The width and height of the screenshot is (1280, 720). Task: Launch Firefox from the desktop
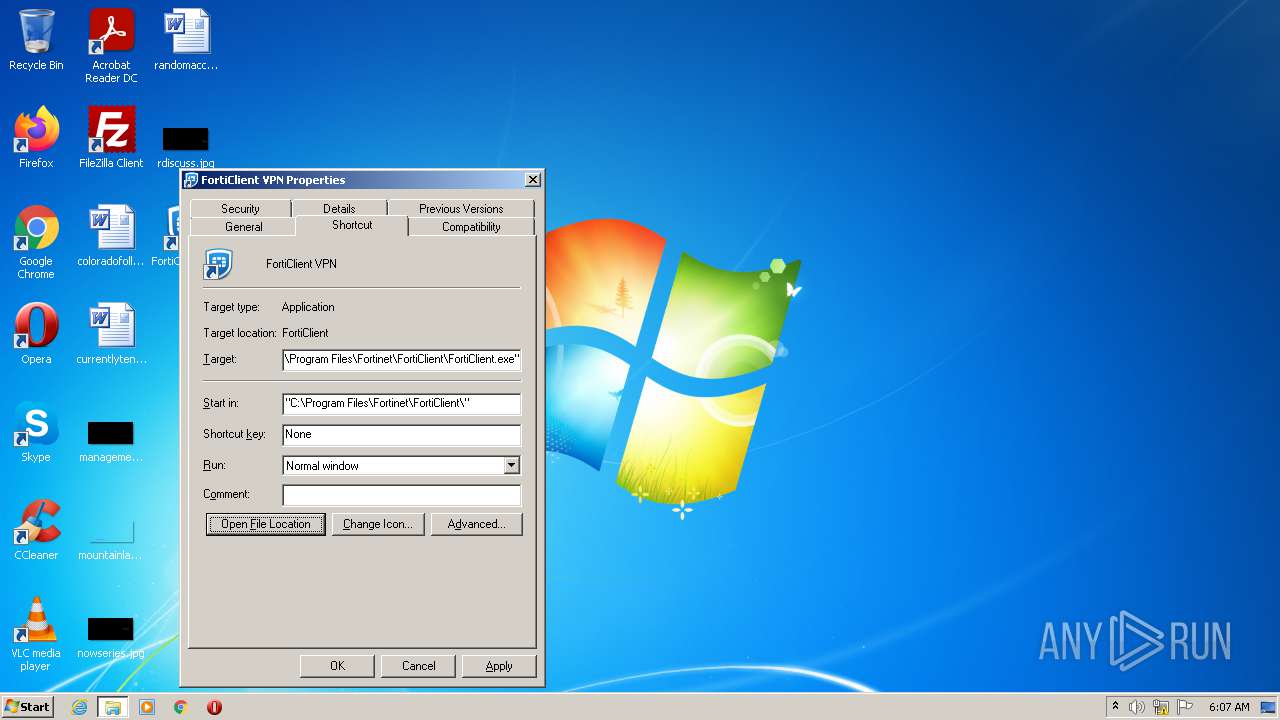(36, 138)
